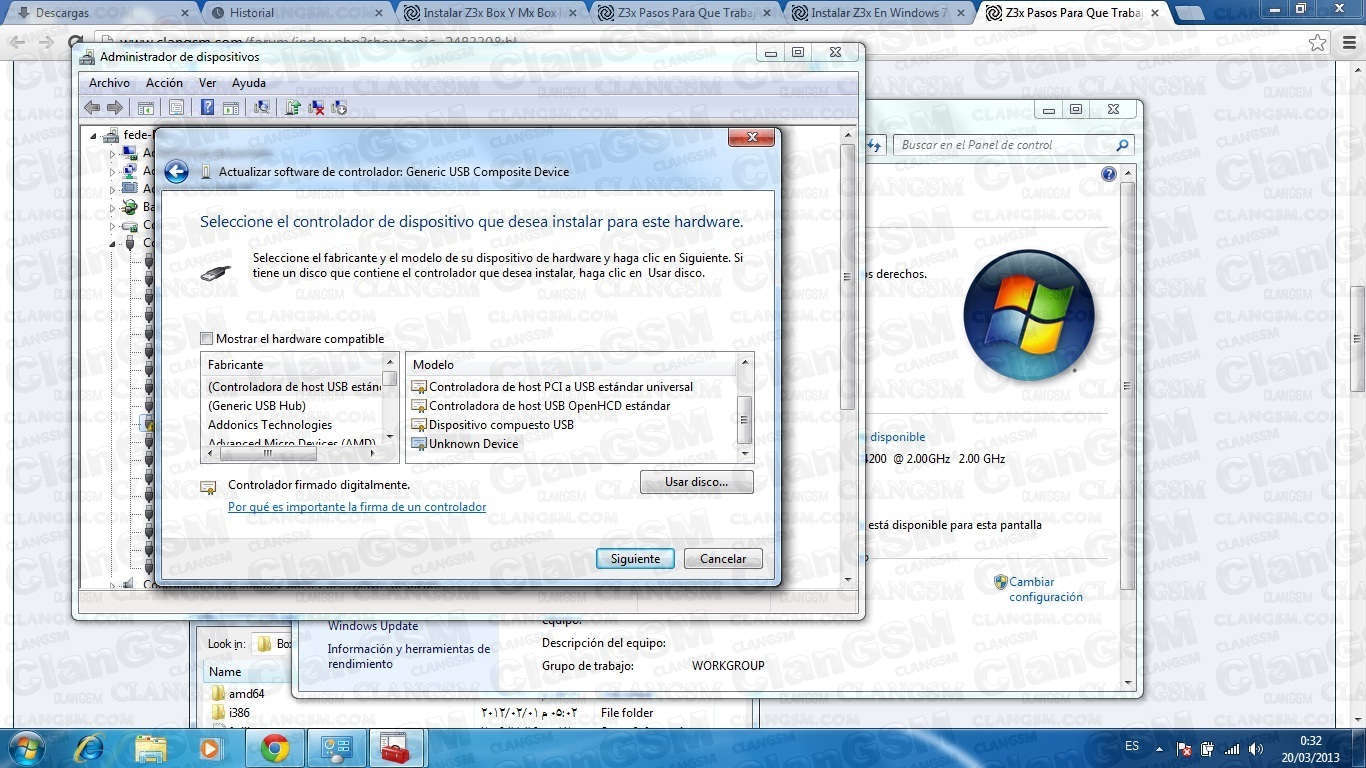Toggle the console tree pane toolbar icon
Viewport: 1366px width, 768px height.
click(x=146, y=108)
